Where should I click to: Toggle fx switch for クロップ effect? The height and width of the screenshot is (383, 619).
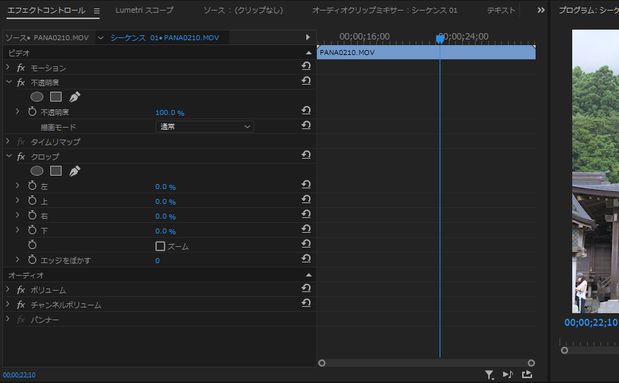tap(21, 157)
